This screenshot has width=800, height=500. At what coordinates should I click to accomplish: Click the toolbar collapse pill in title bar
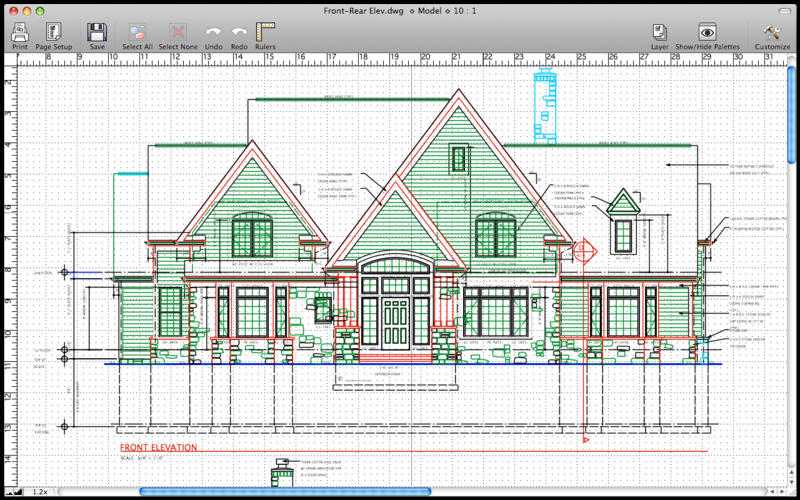(783, 11)
